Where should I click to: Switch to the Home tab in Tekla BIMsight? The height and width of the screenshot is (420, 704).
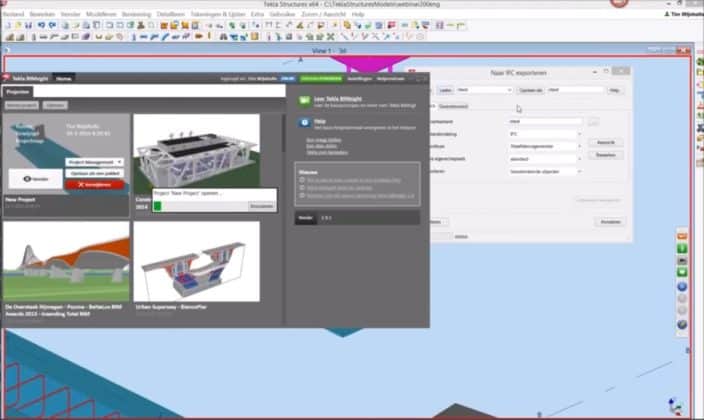63,79
